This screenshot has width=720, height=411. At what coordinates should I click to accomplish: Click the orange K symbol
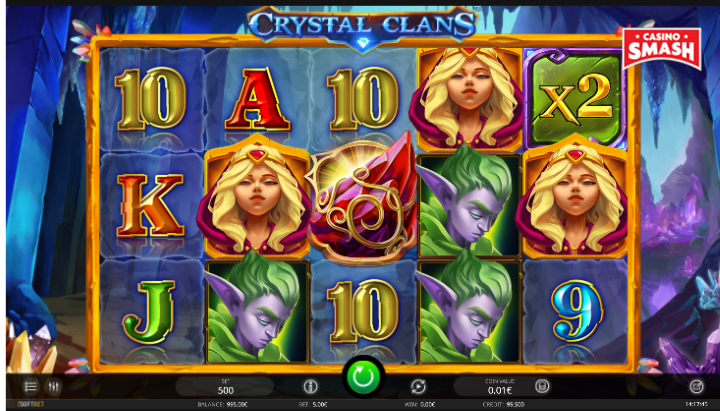[150, 206]
